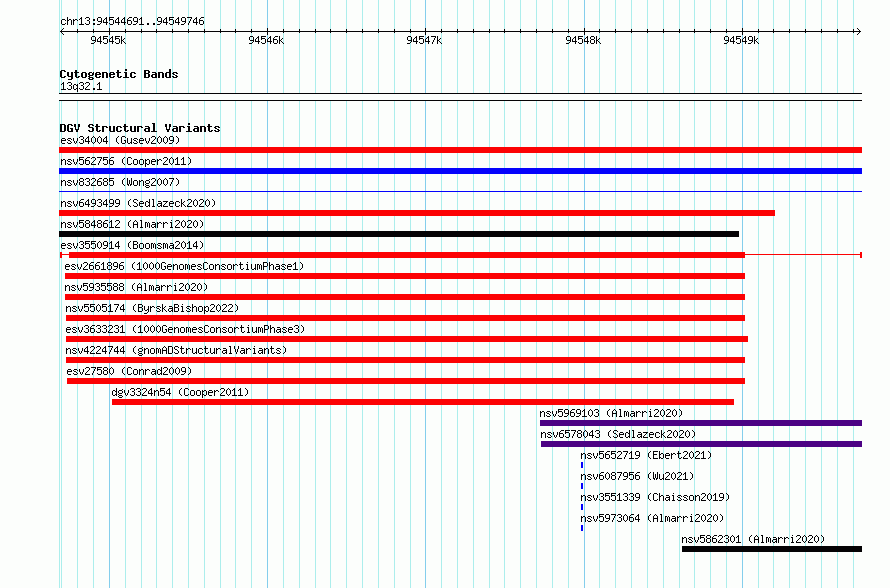Image resolution: width=890 pixels, height=588 pixels.
Task: Click the ruler's left arrowhead
Action: 62,31
